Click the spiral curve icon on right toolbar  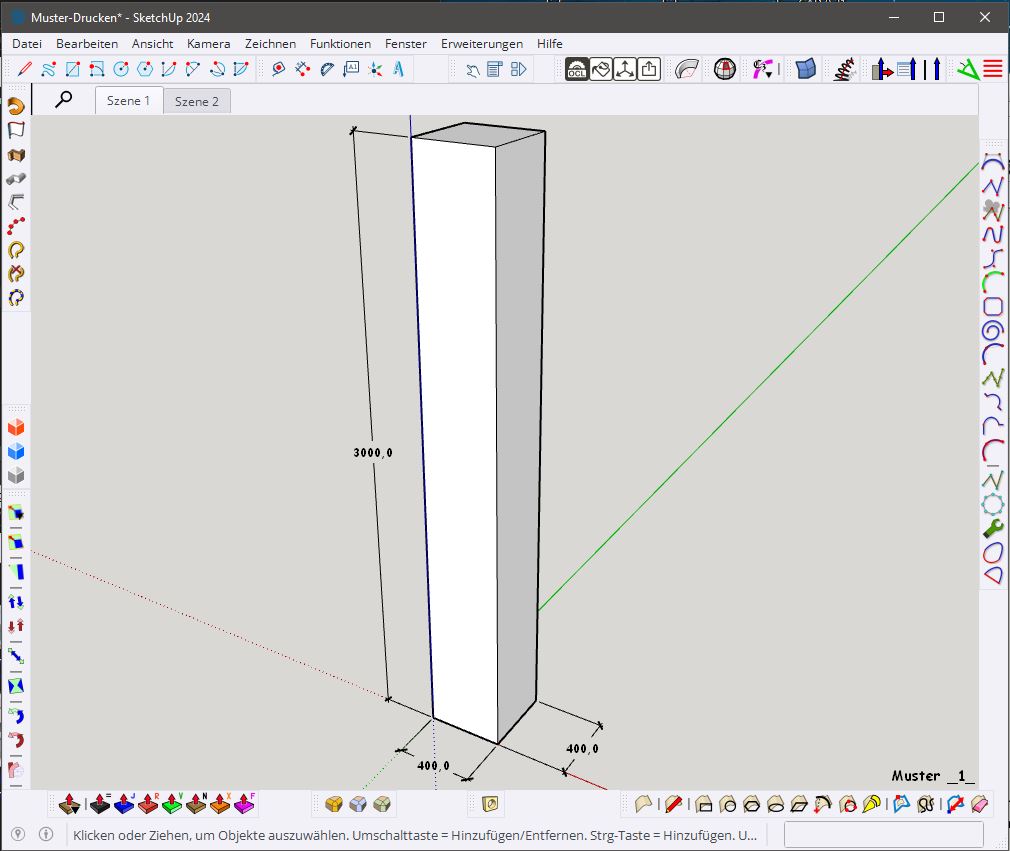point(993,330)
